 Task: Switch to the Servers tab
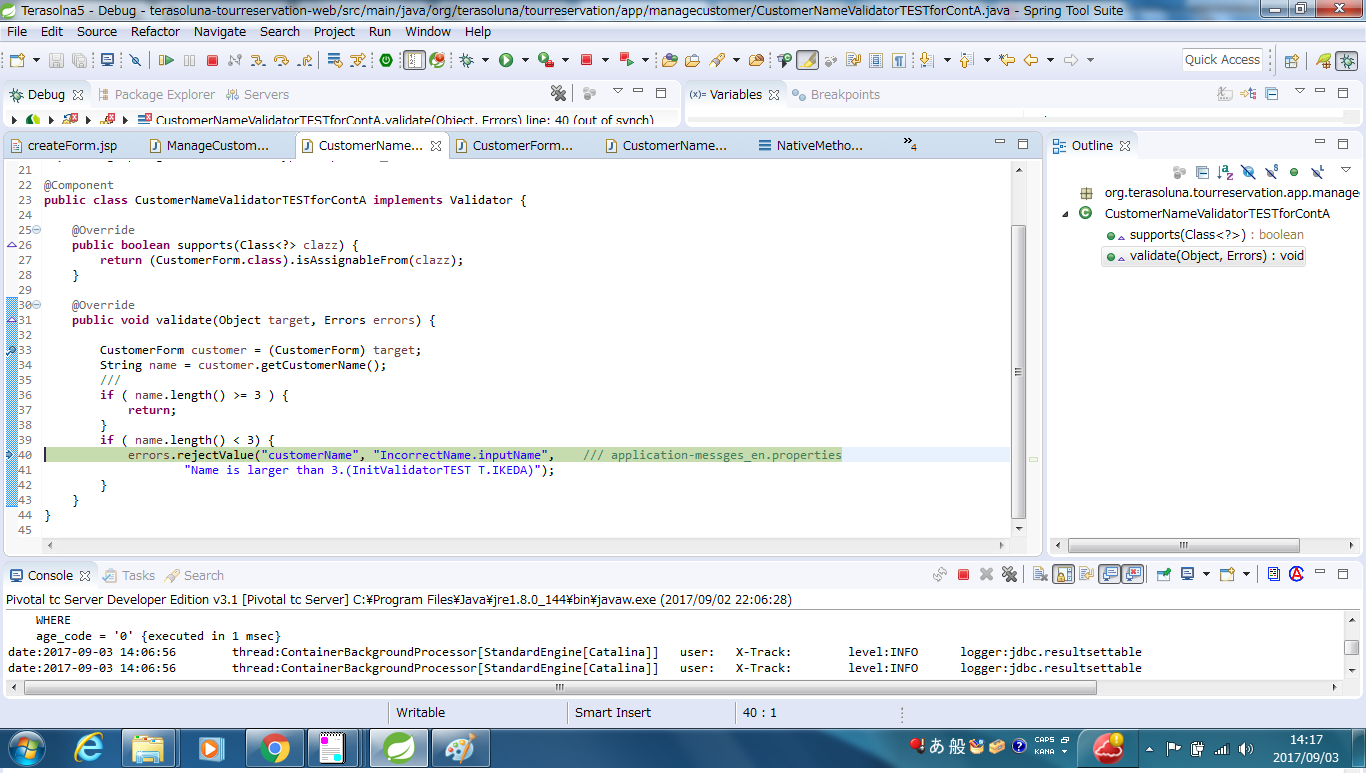click(x=258, y=94)
